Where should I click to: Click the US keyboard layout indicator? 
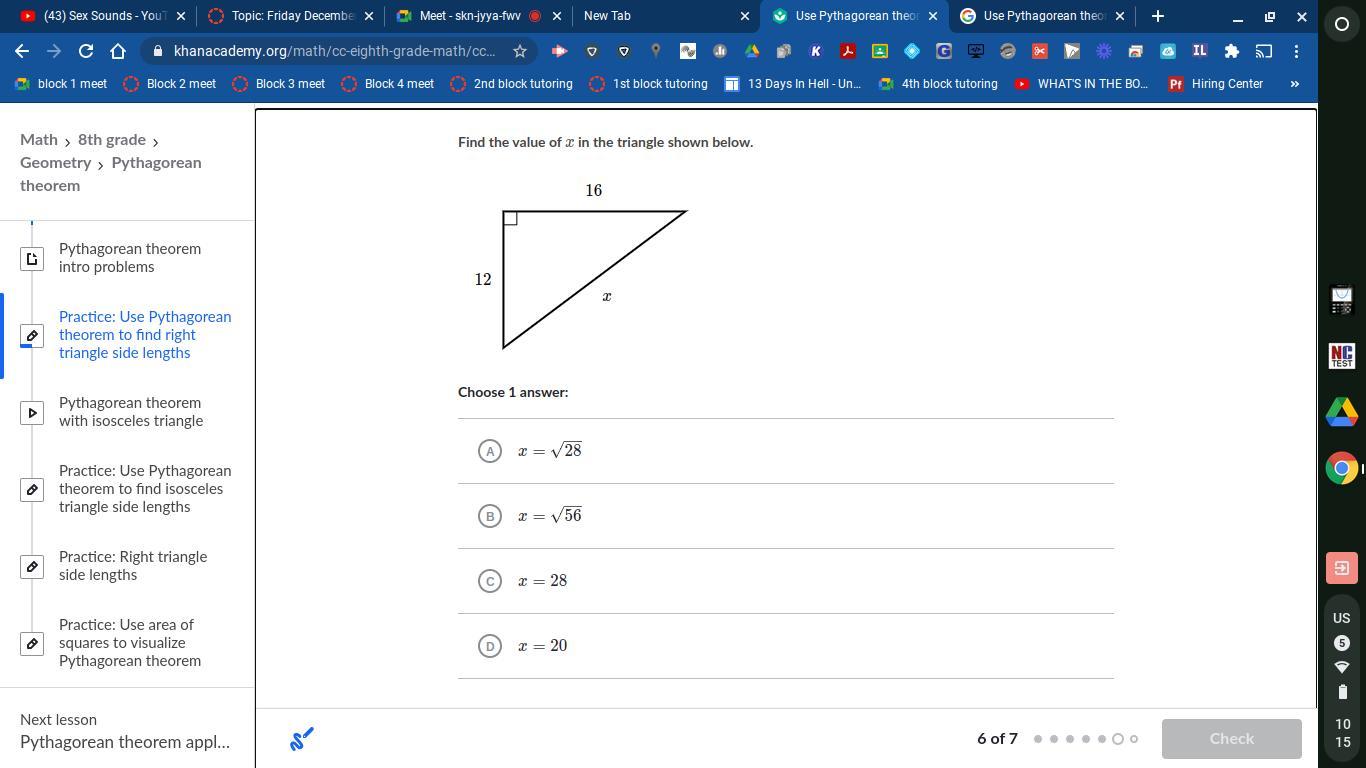pos(1342,618)
